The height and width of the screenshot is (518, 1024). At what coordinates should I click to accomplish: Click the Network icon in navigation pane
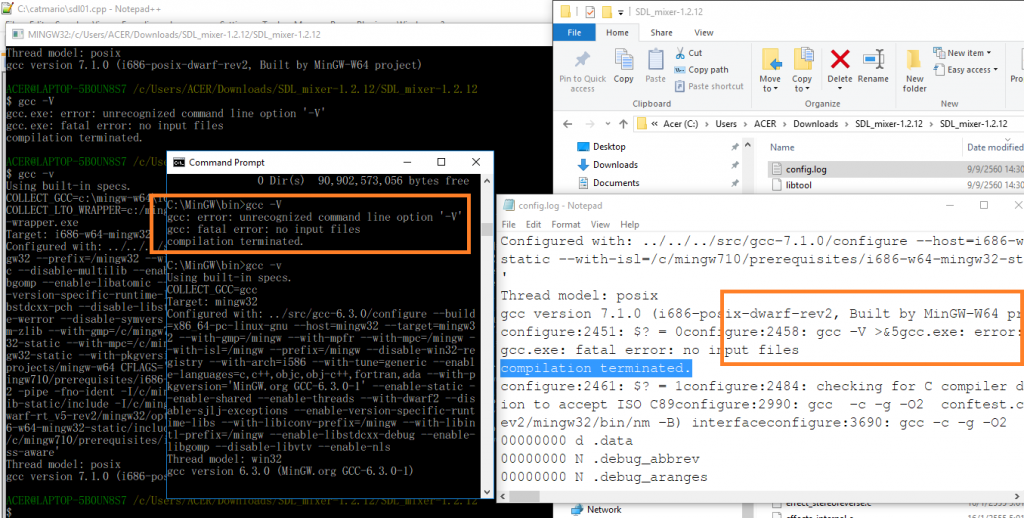[x=576, y=510]
